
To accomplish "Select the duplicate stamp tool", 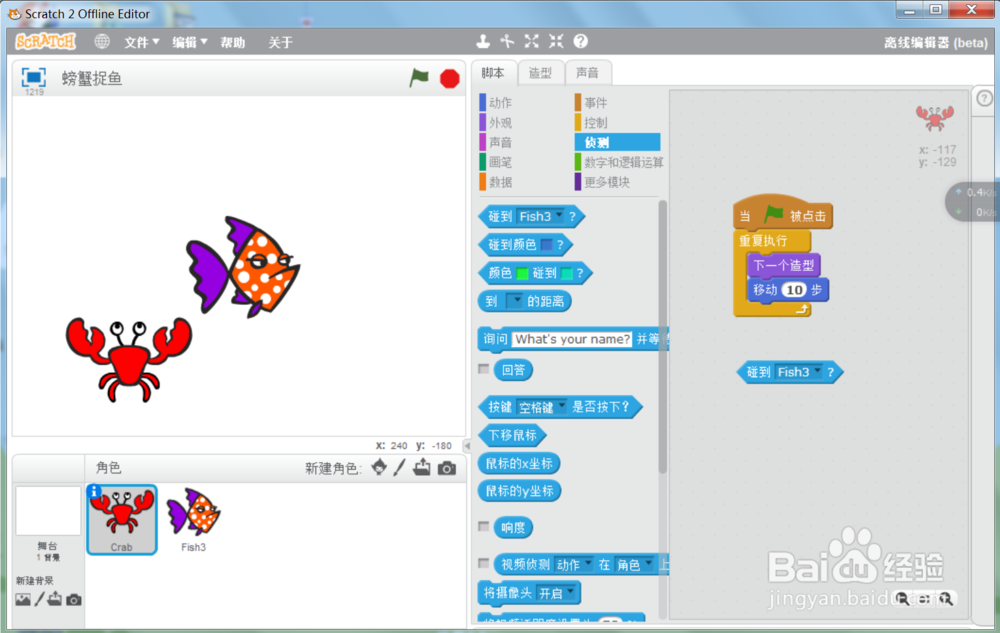I will click(483, 41).
